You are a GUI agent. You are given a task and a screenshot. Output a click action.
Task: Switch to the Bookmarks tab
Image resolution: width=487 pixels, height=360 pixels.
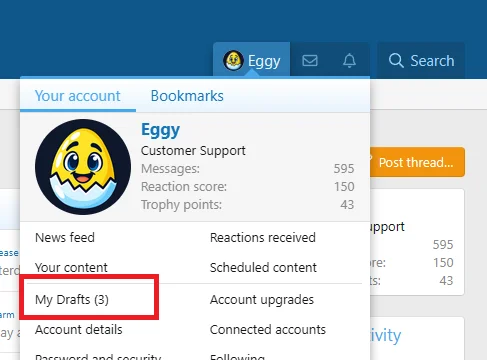tap(187, 96)
